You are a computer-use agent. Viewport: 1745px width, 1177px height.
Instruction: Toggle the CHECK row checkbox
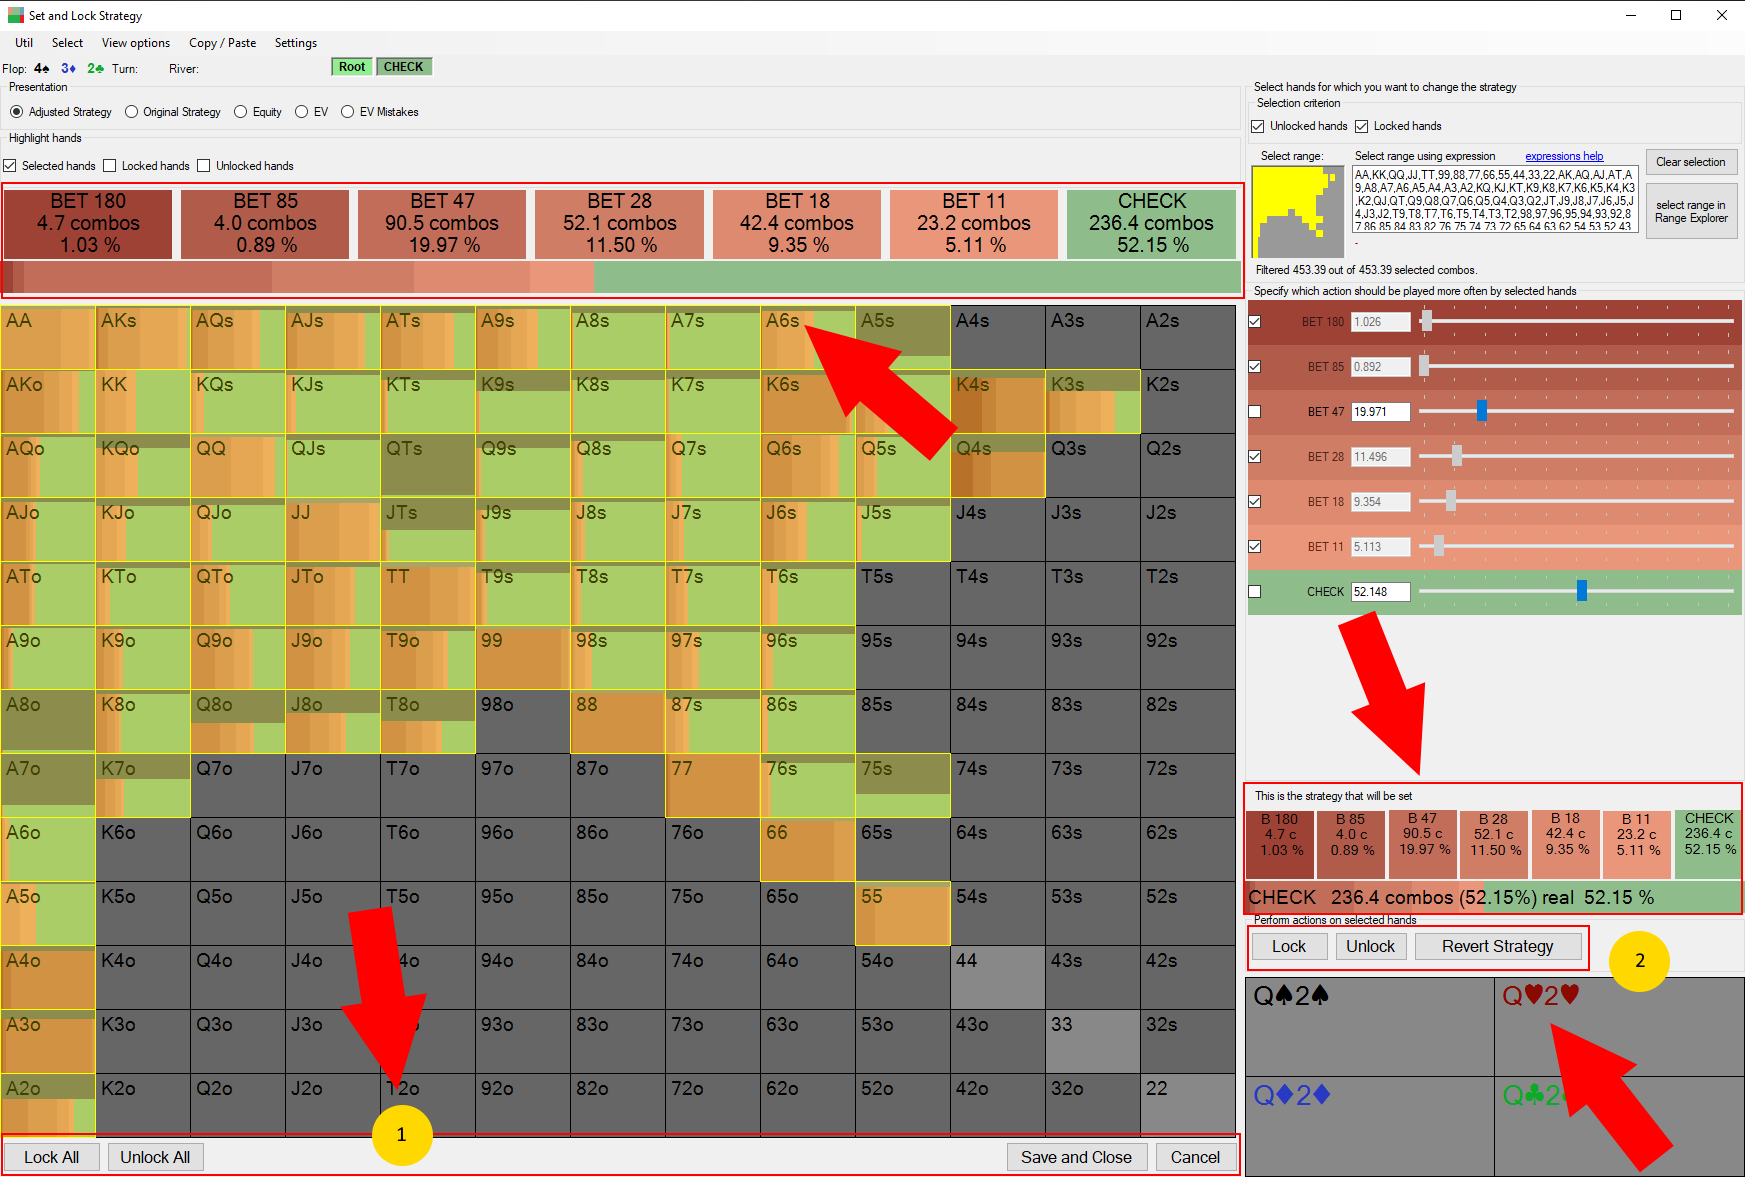tap(1255, 592)
